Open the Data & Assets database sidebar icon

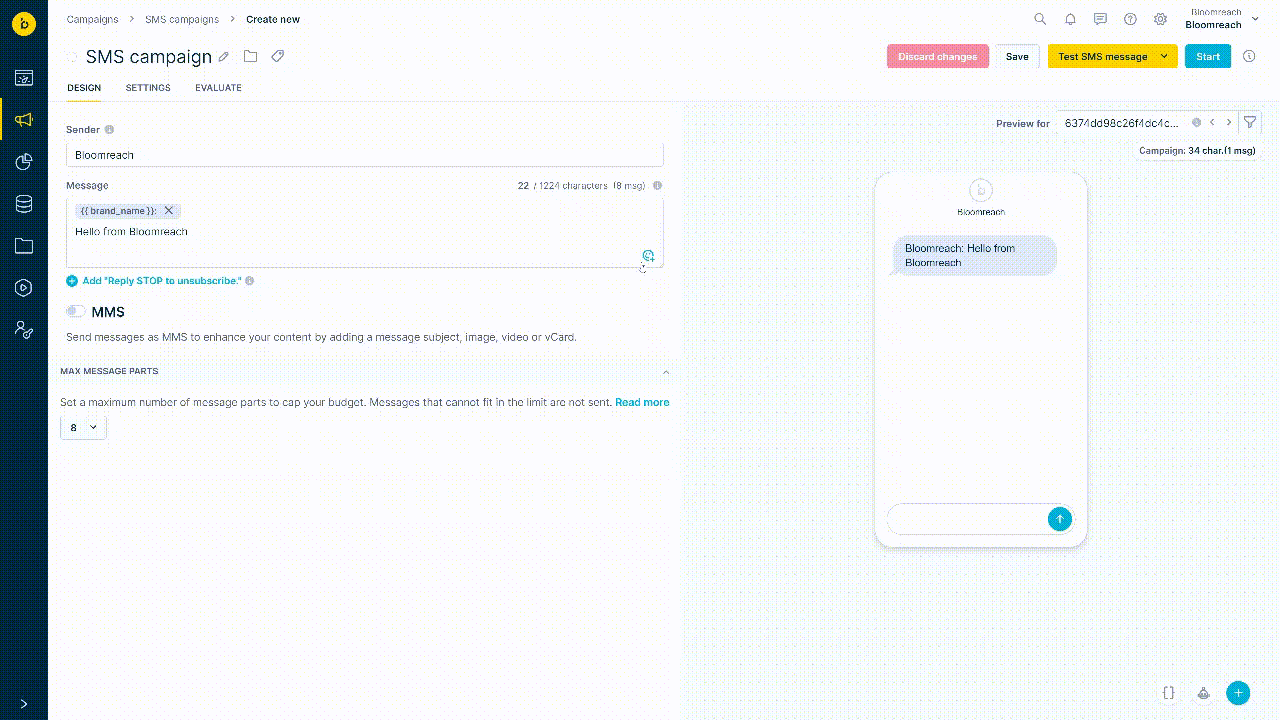coord(24,204)
